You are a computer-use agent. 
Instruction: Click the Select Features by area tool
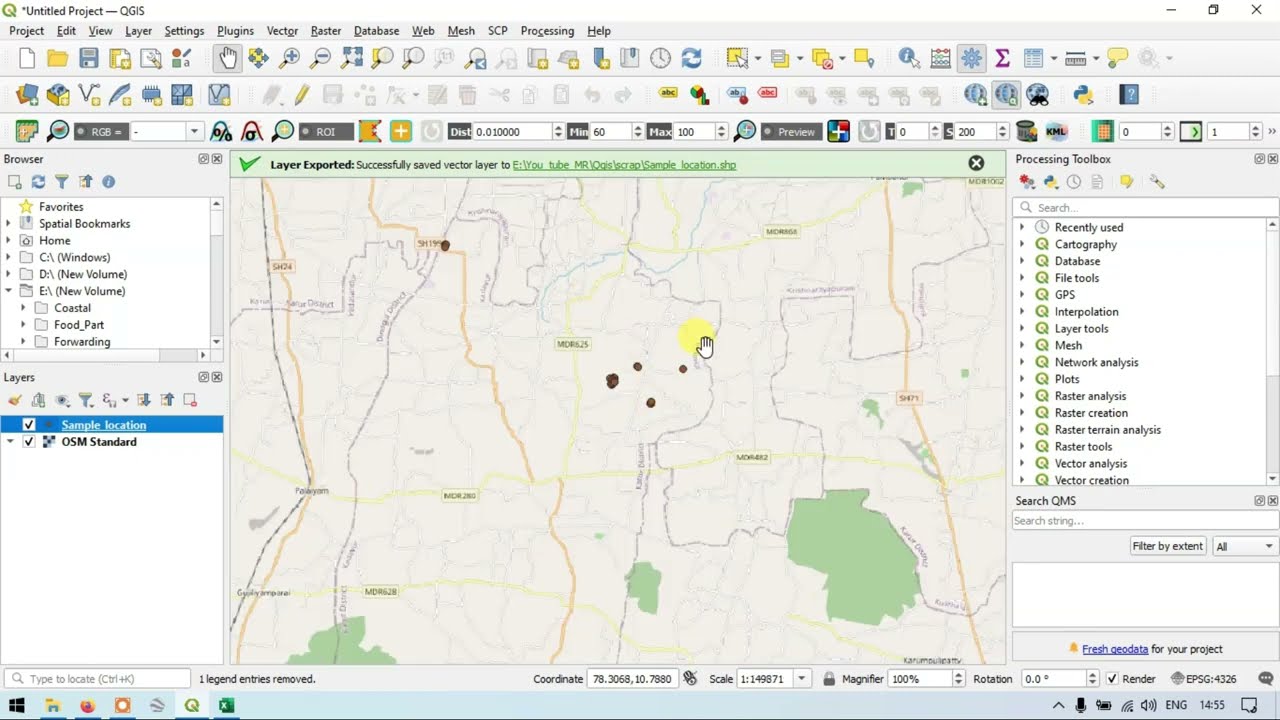(x=737, y=58)
